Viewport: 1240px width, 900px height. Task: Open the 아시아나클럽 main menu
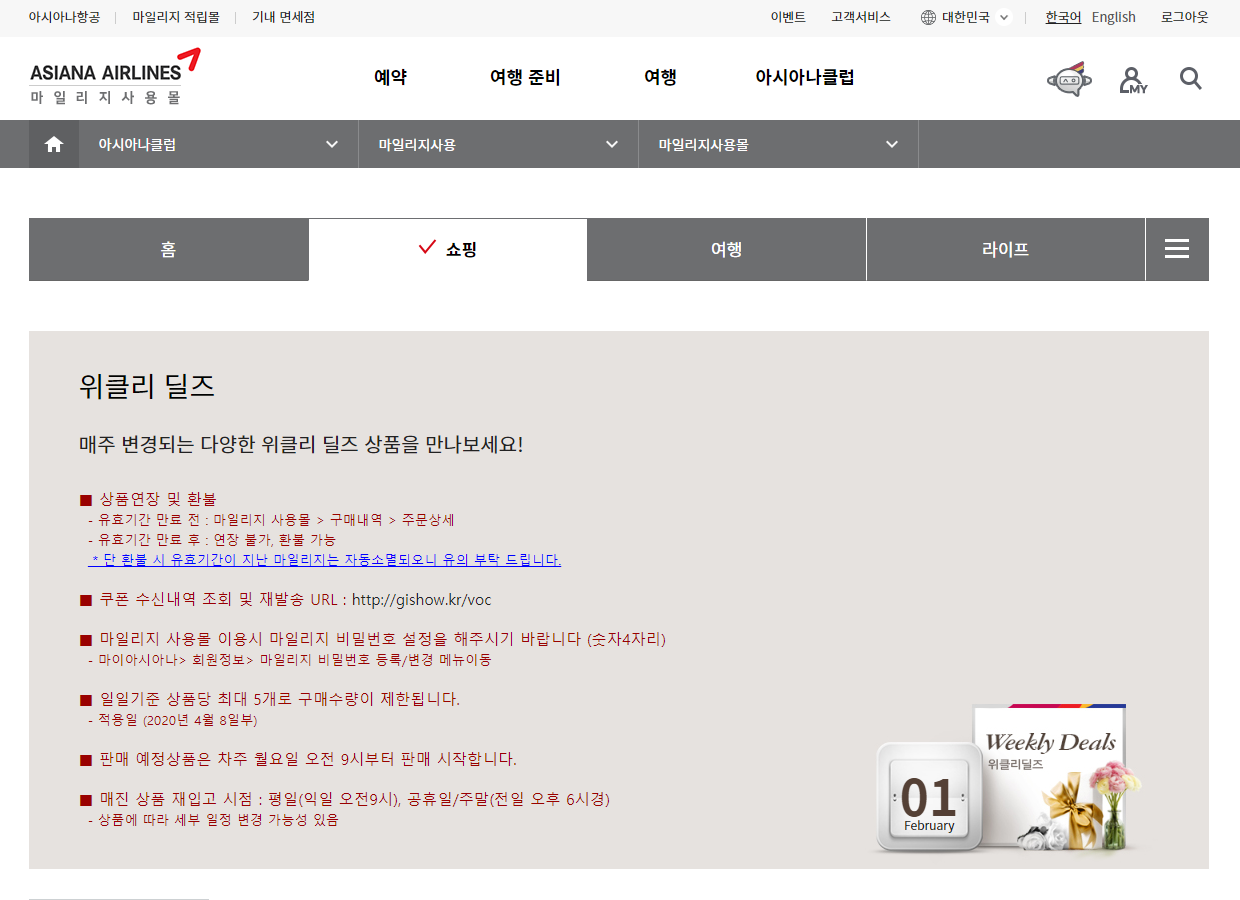[x=805, y=77]
